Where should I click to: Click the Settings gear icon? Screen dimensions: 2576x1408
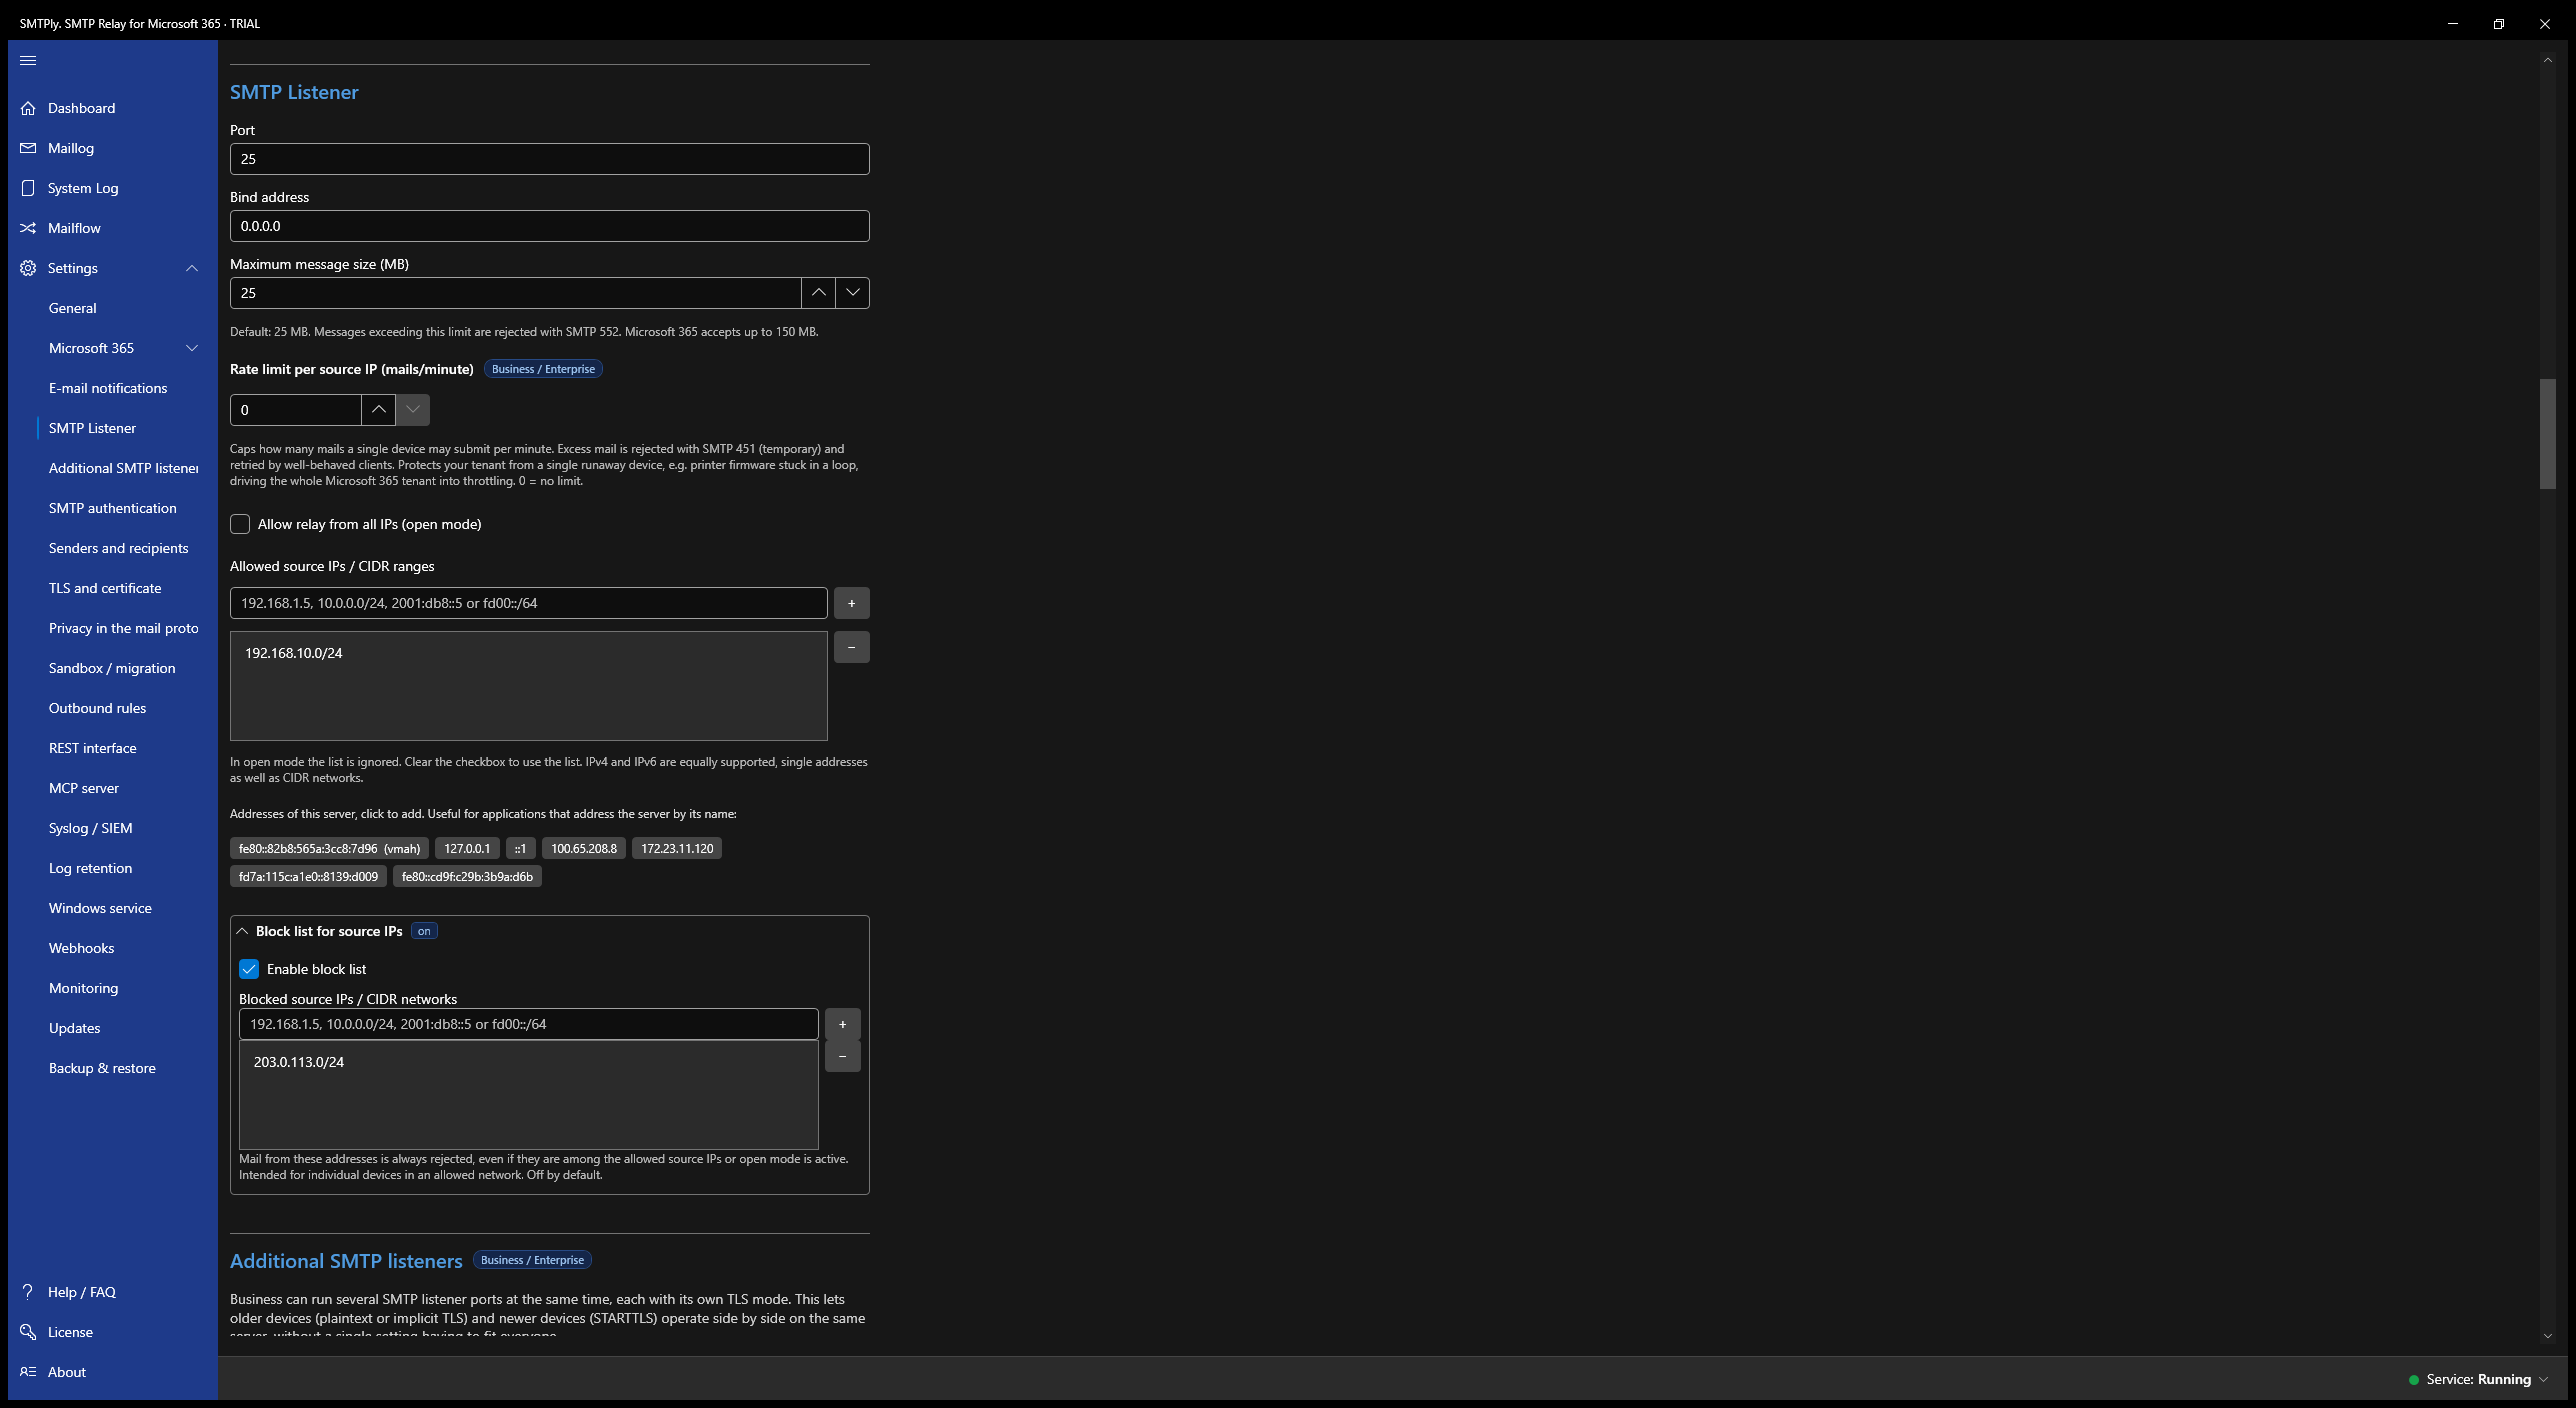28,268
